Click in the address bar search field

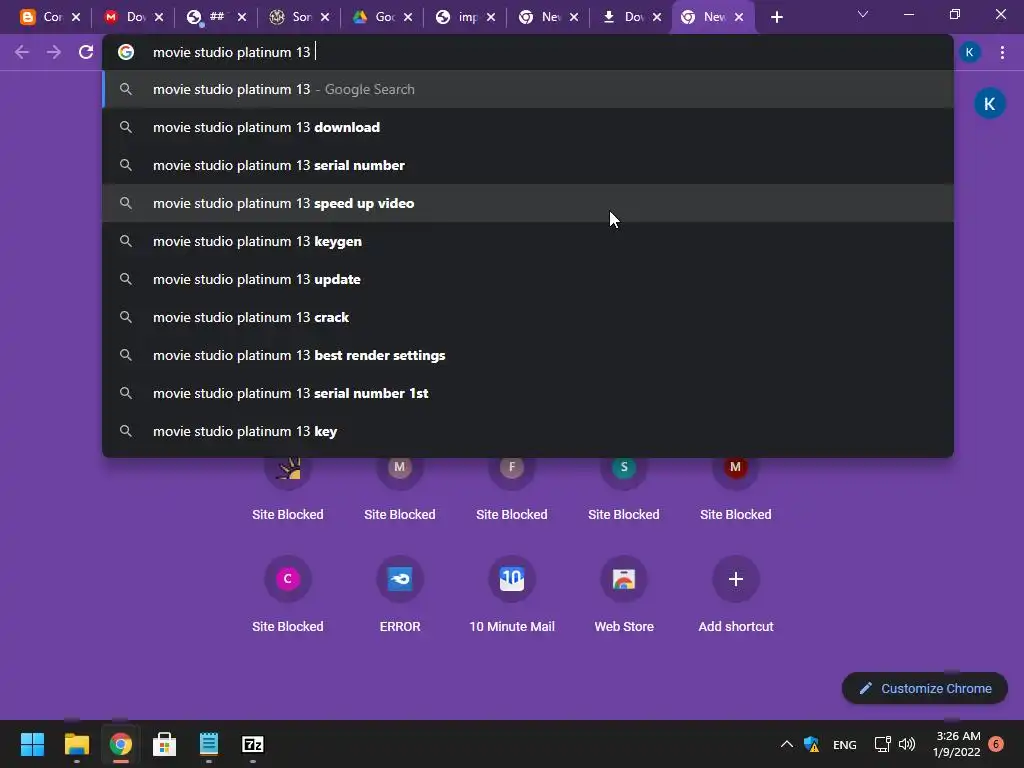click(x=528, y=52)
